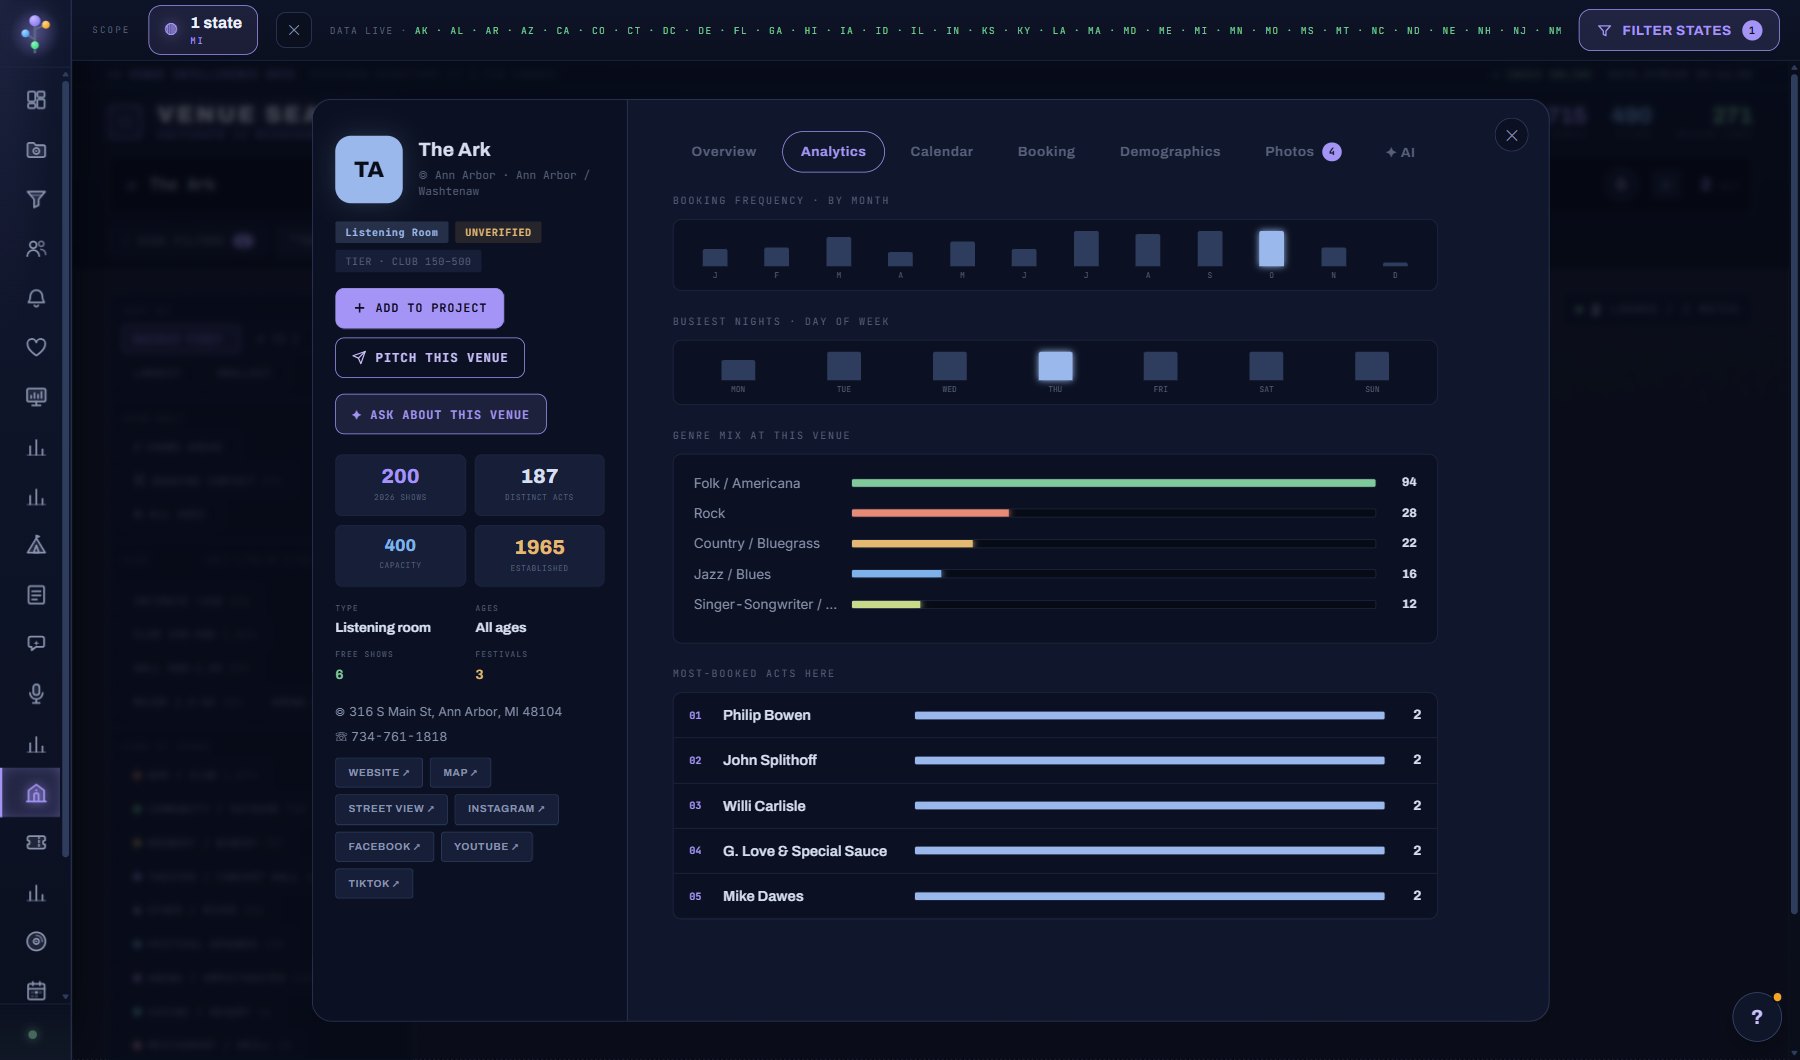Open the tent icon in sidebar
Viewport: 1800px width, 1060px height.
click(36, 545)
